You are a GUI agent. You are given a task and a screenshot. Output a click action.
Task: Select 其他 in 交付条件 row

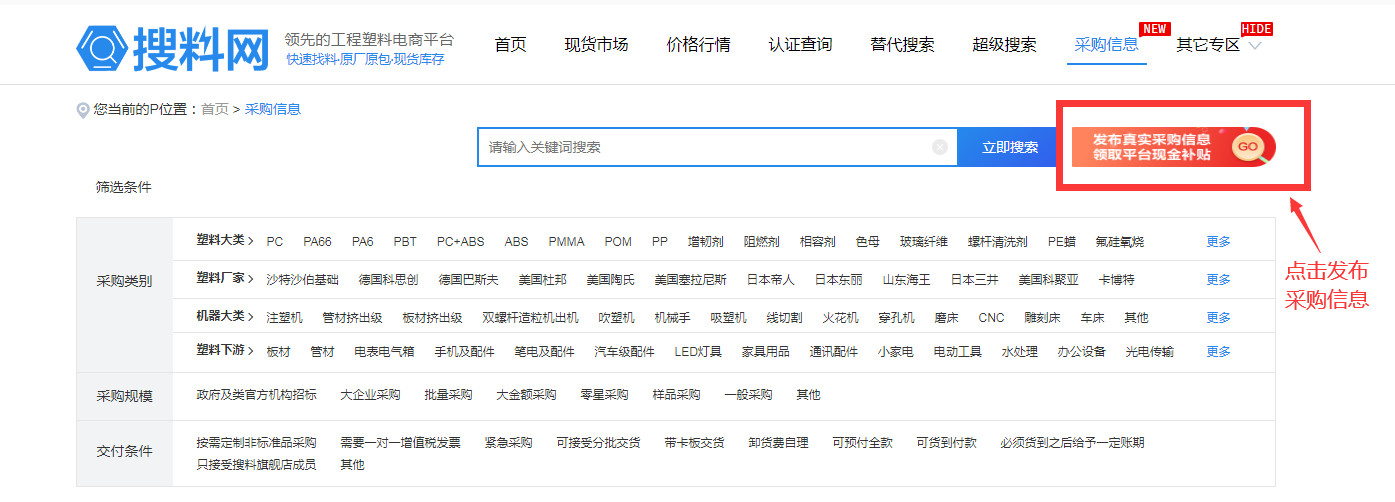[352, 464]
